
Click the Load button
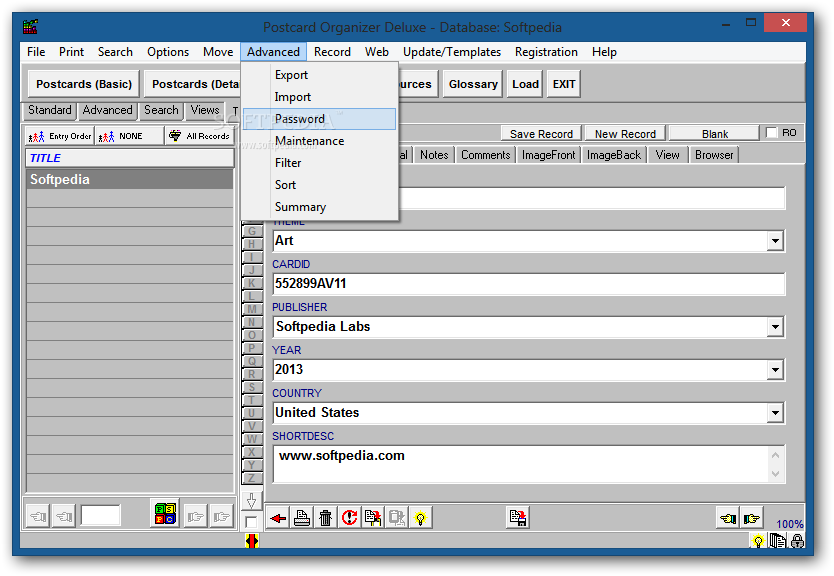click(525, 84)
